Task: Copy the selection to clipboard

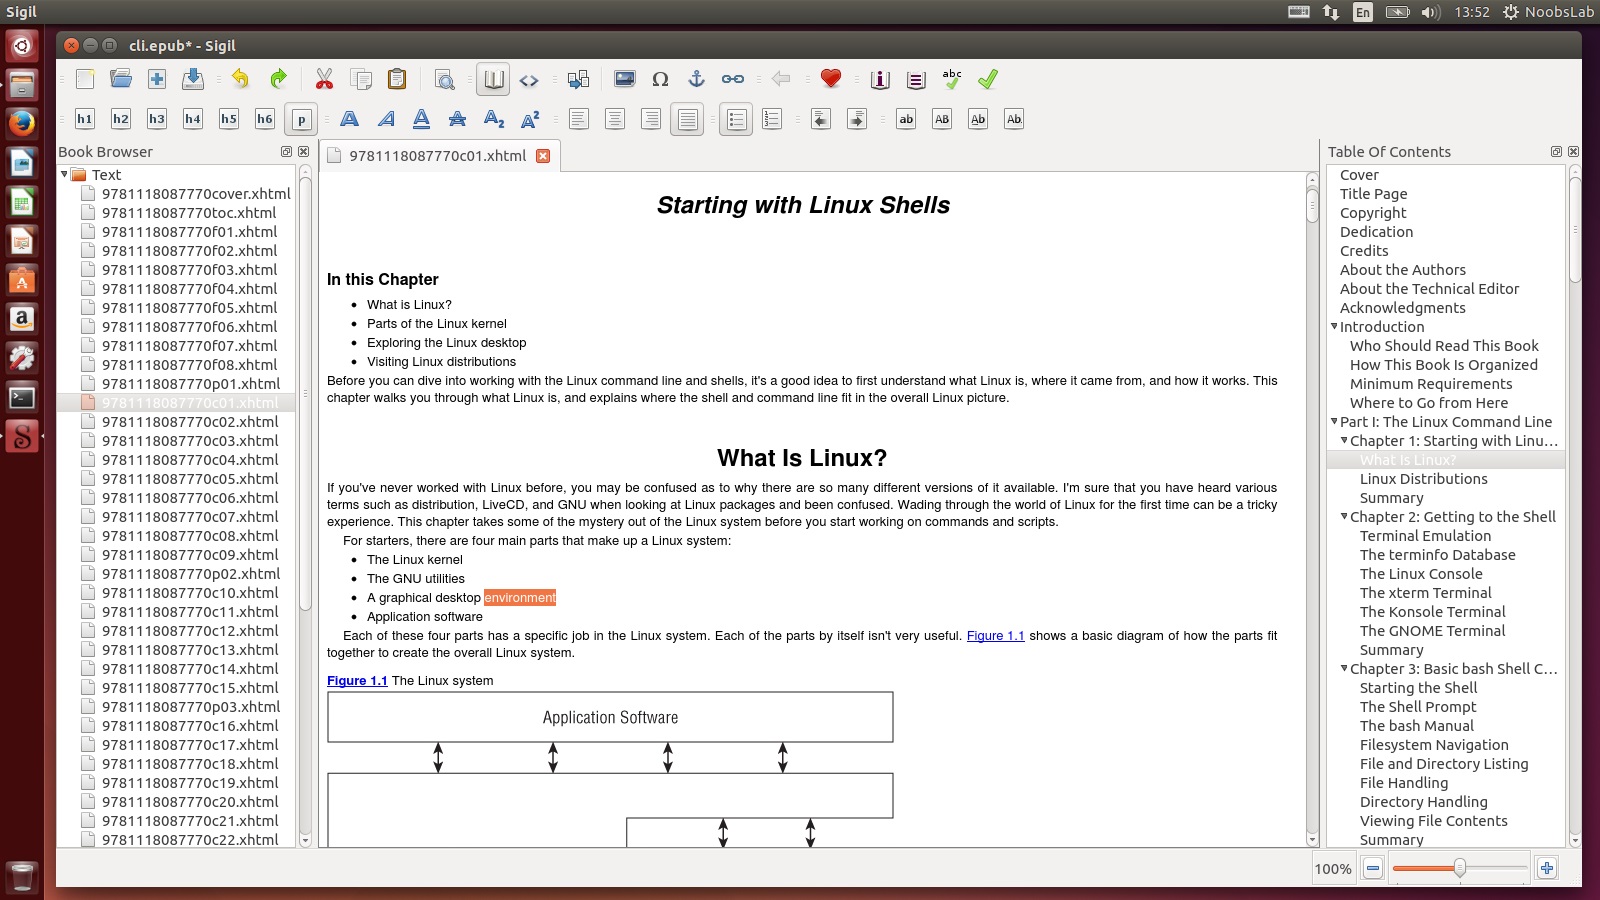Action: [361, 79]
